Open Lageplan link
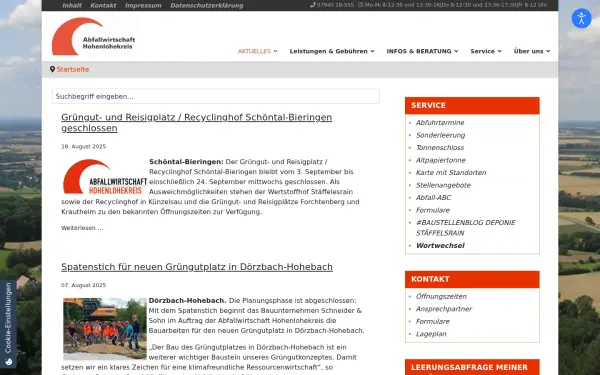This screenshot has width=600, height=375. [431, 334]
